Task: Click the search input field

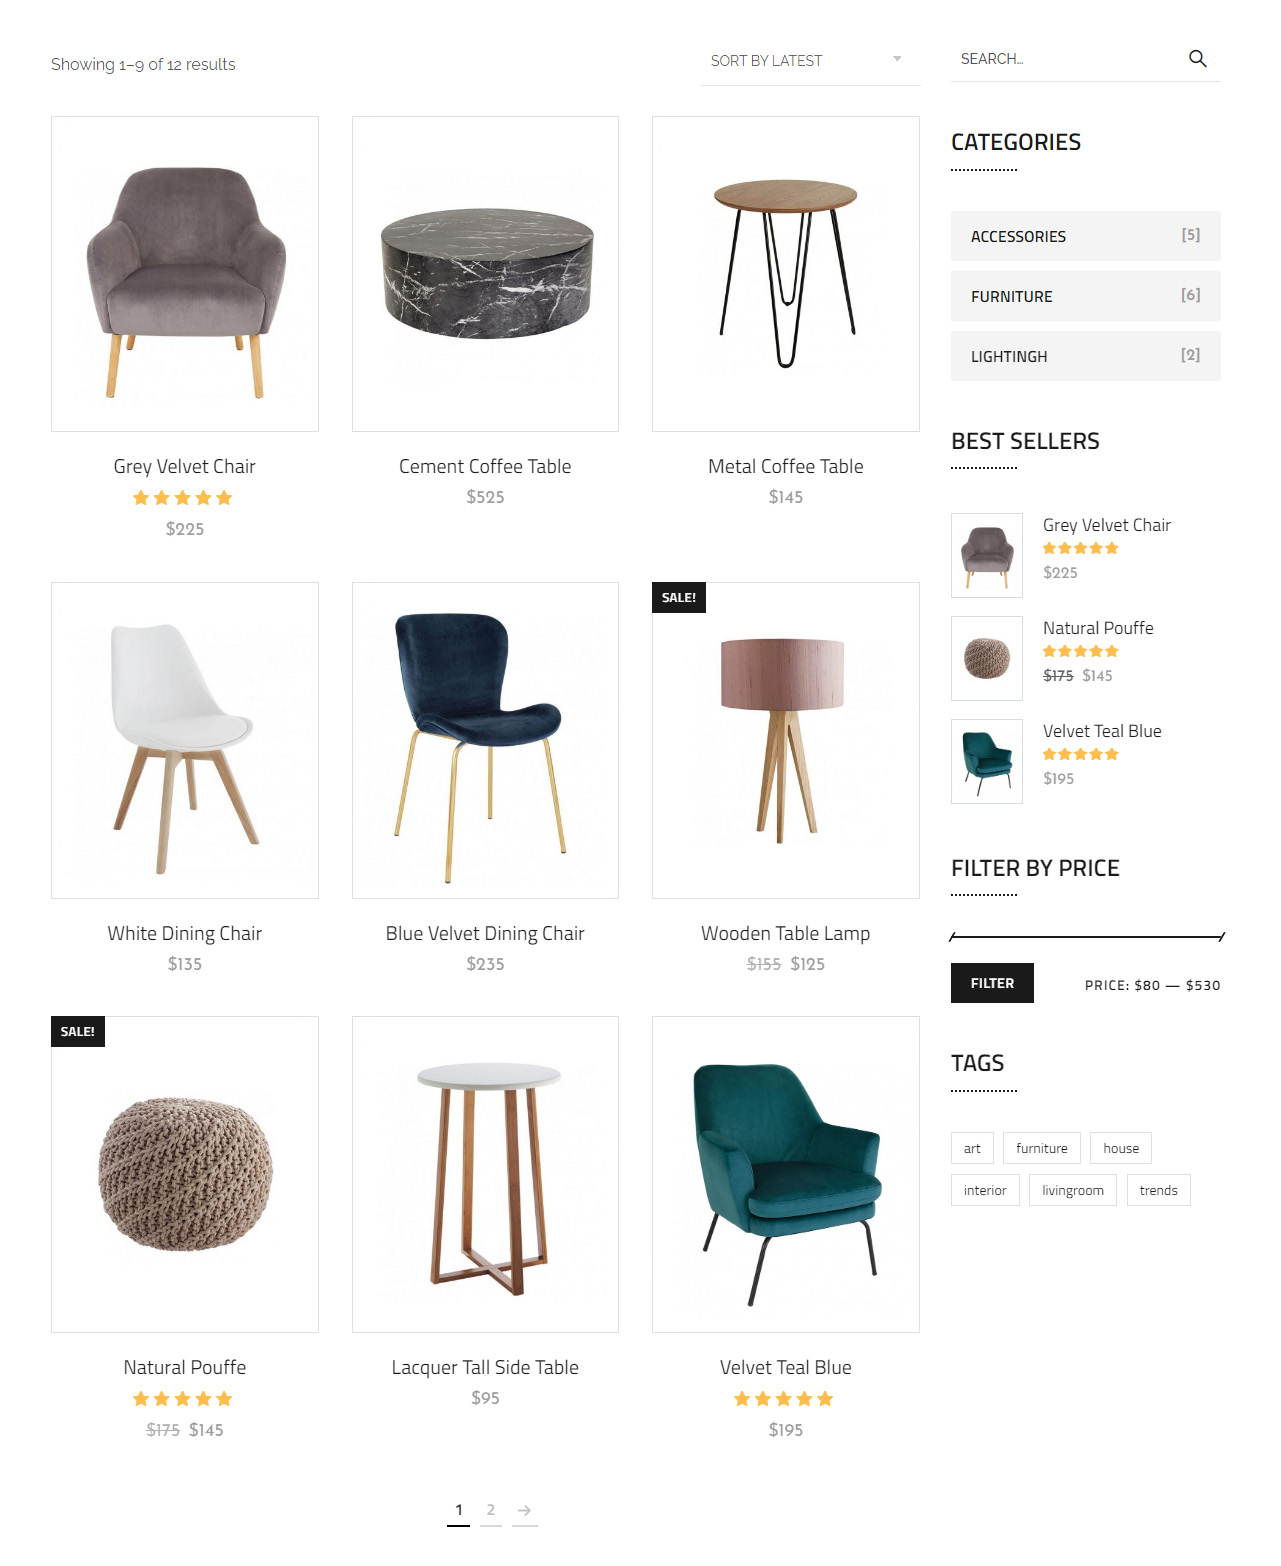Action: 1065,59
